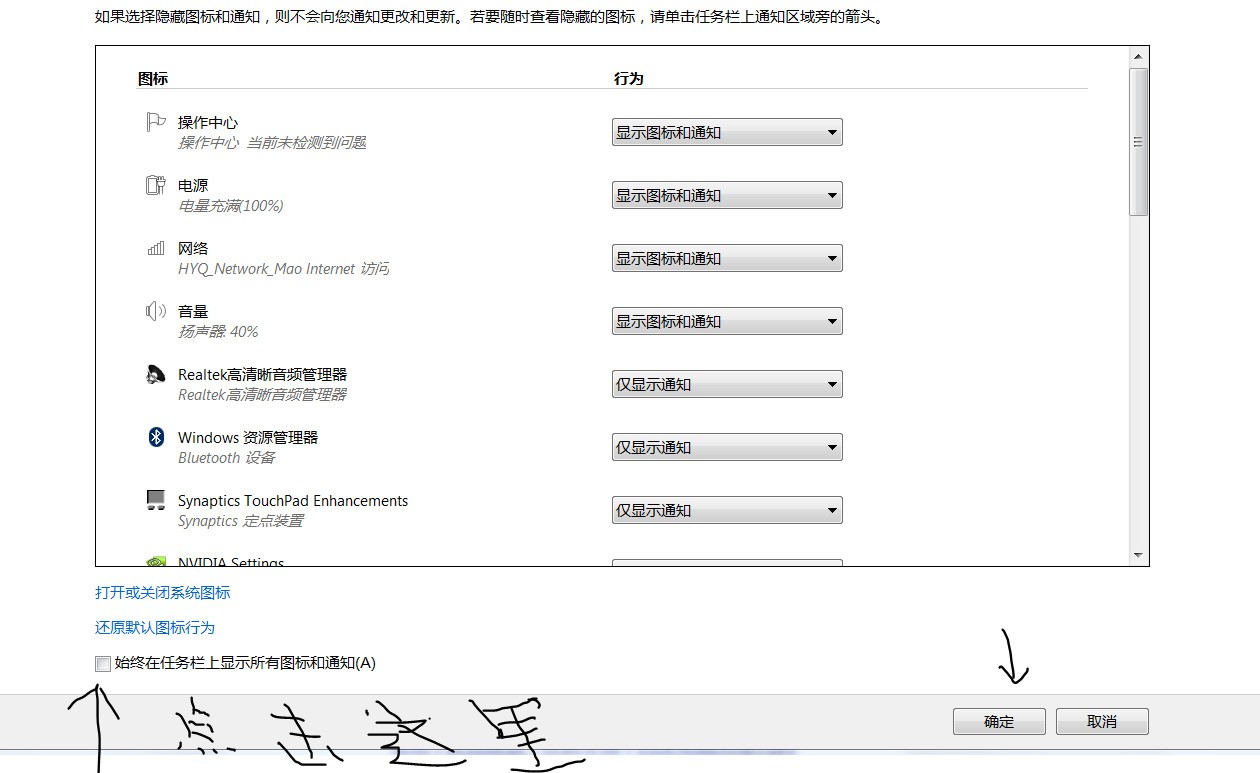The width and height of the screenshot is (1260, 773).
Task: Open the Realtek 仅显示通知 dropdown
Action: (727, 384)
